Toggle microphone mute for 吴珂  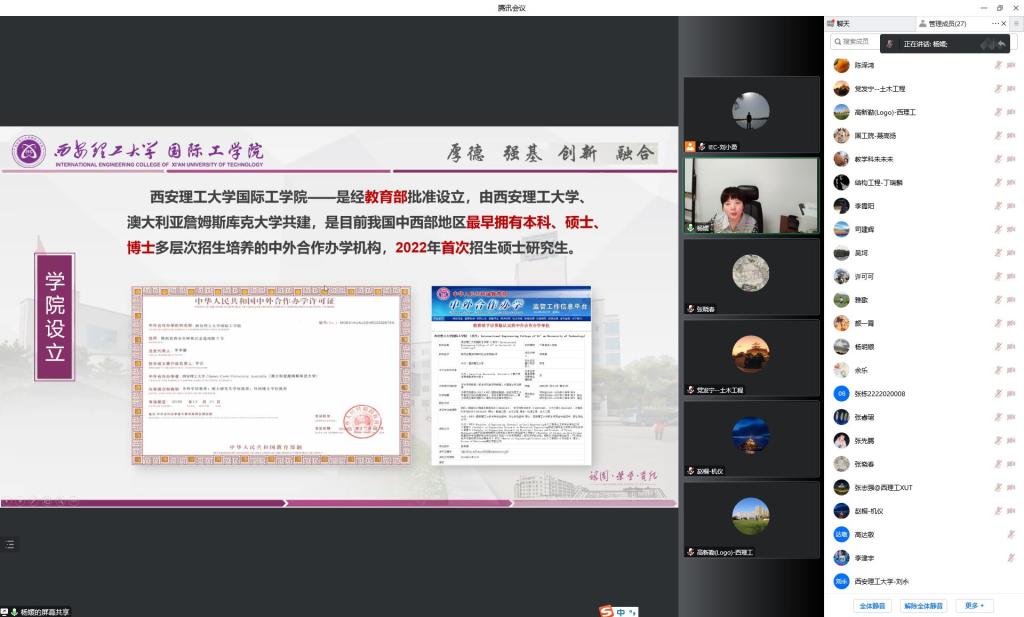(x=997, y=253)
